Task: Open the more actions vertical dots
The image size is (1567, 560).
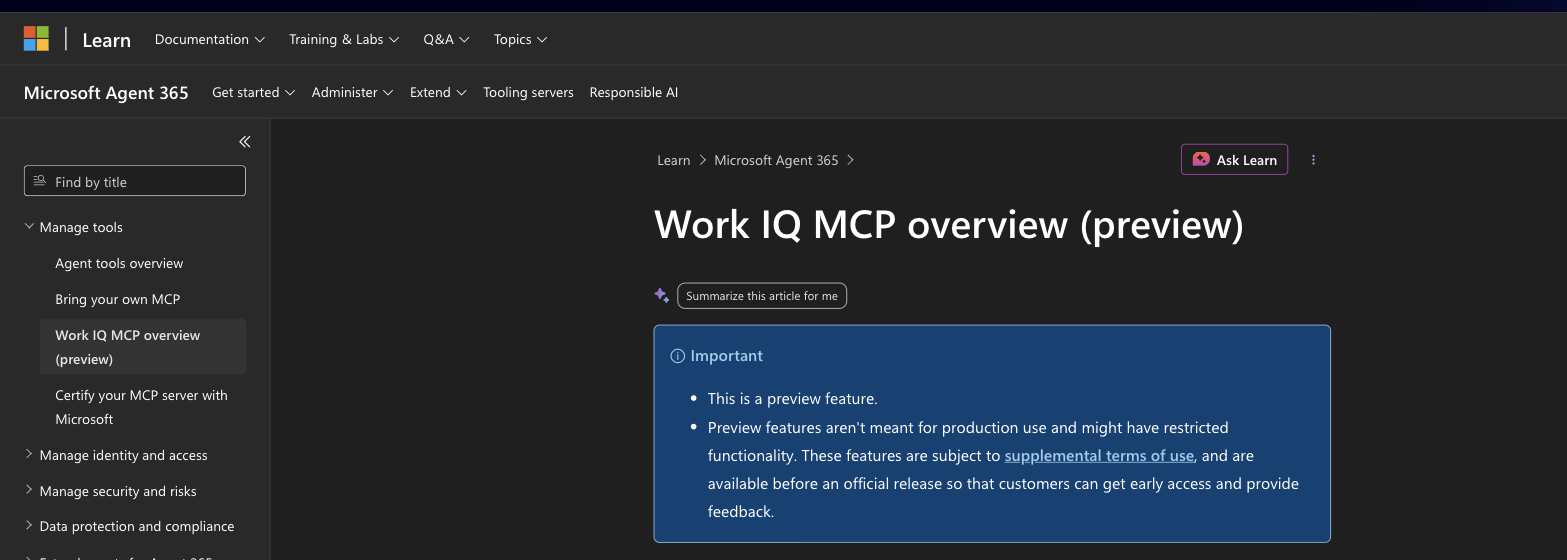Action: [x=1313, y=160]
